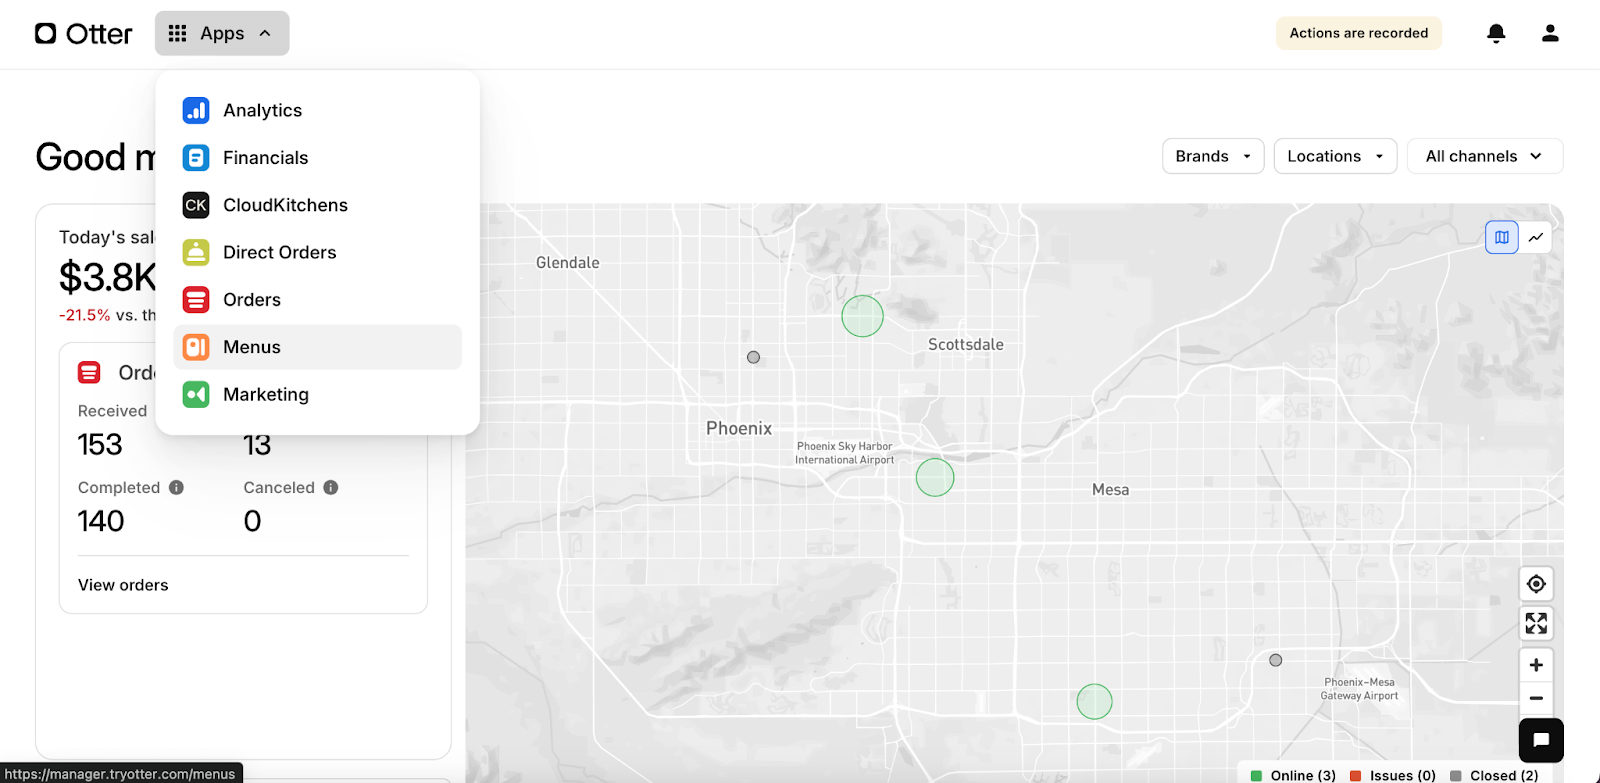
Task: Click the green location circle near Scottsdale
Action: [862, 316]
